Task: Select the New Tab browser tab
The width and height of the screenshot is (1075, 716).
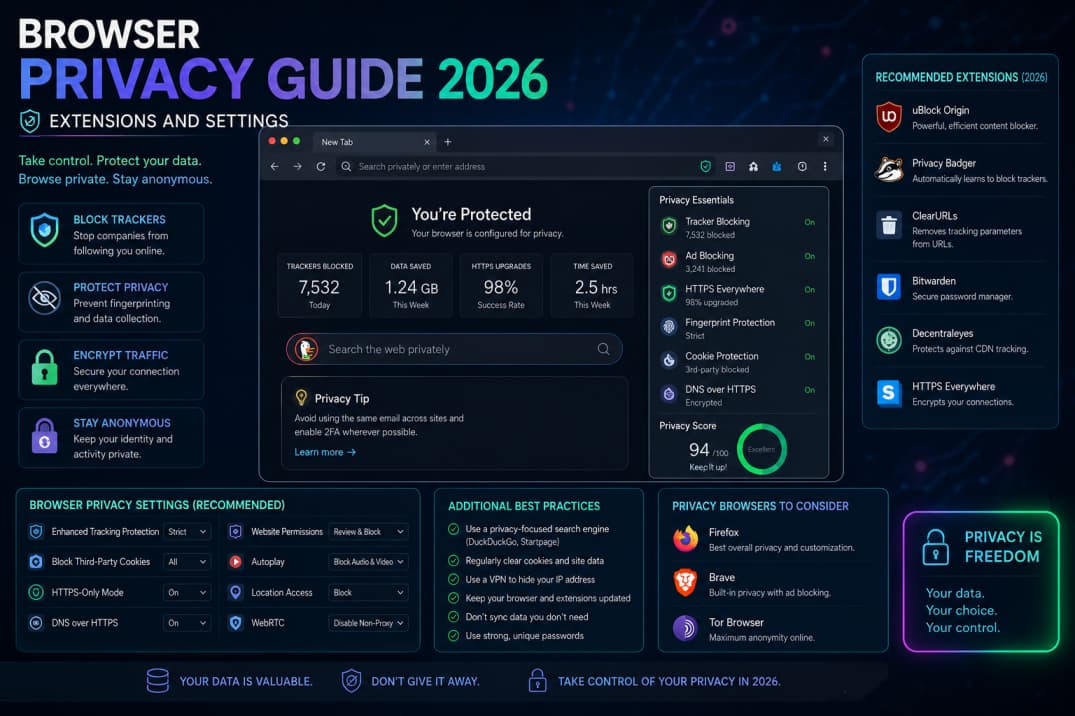Action: pos(374,142)
